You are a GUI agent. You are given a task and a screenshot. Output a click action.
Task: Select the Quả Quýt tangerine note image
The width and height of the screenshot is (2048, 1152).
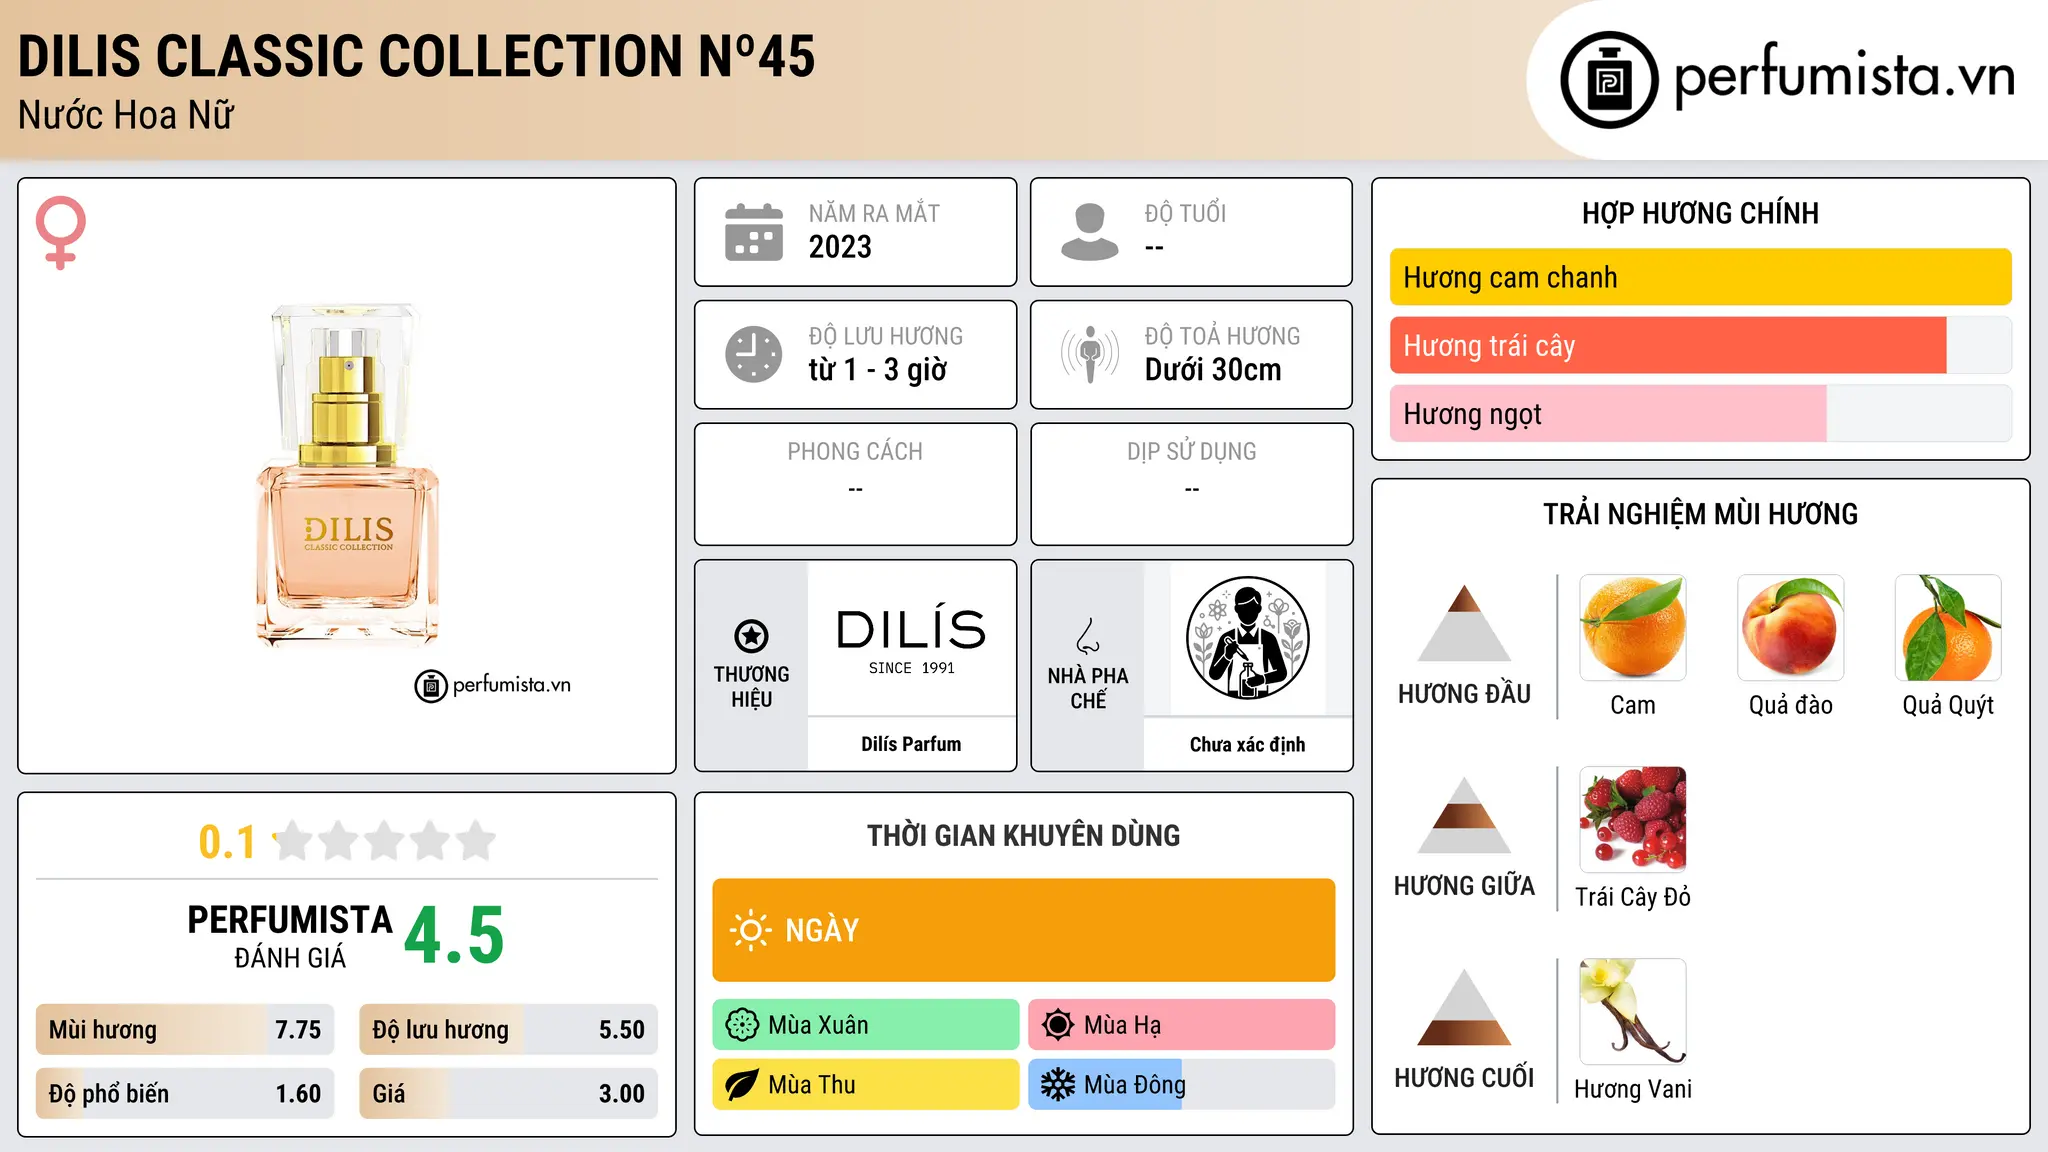[x=1948, y=628]
